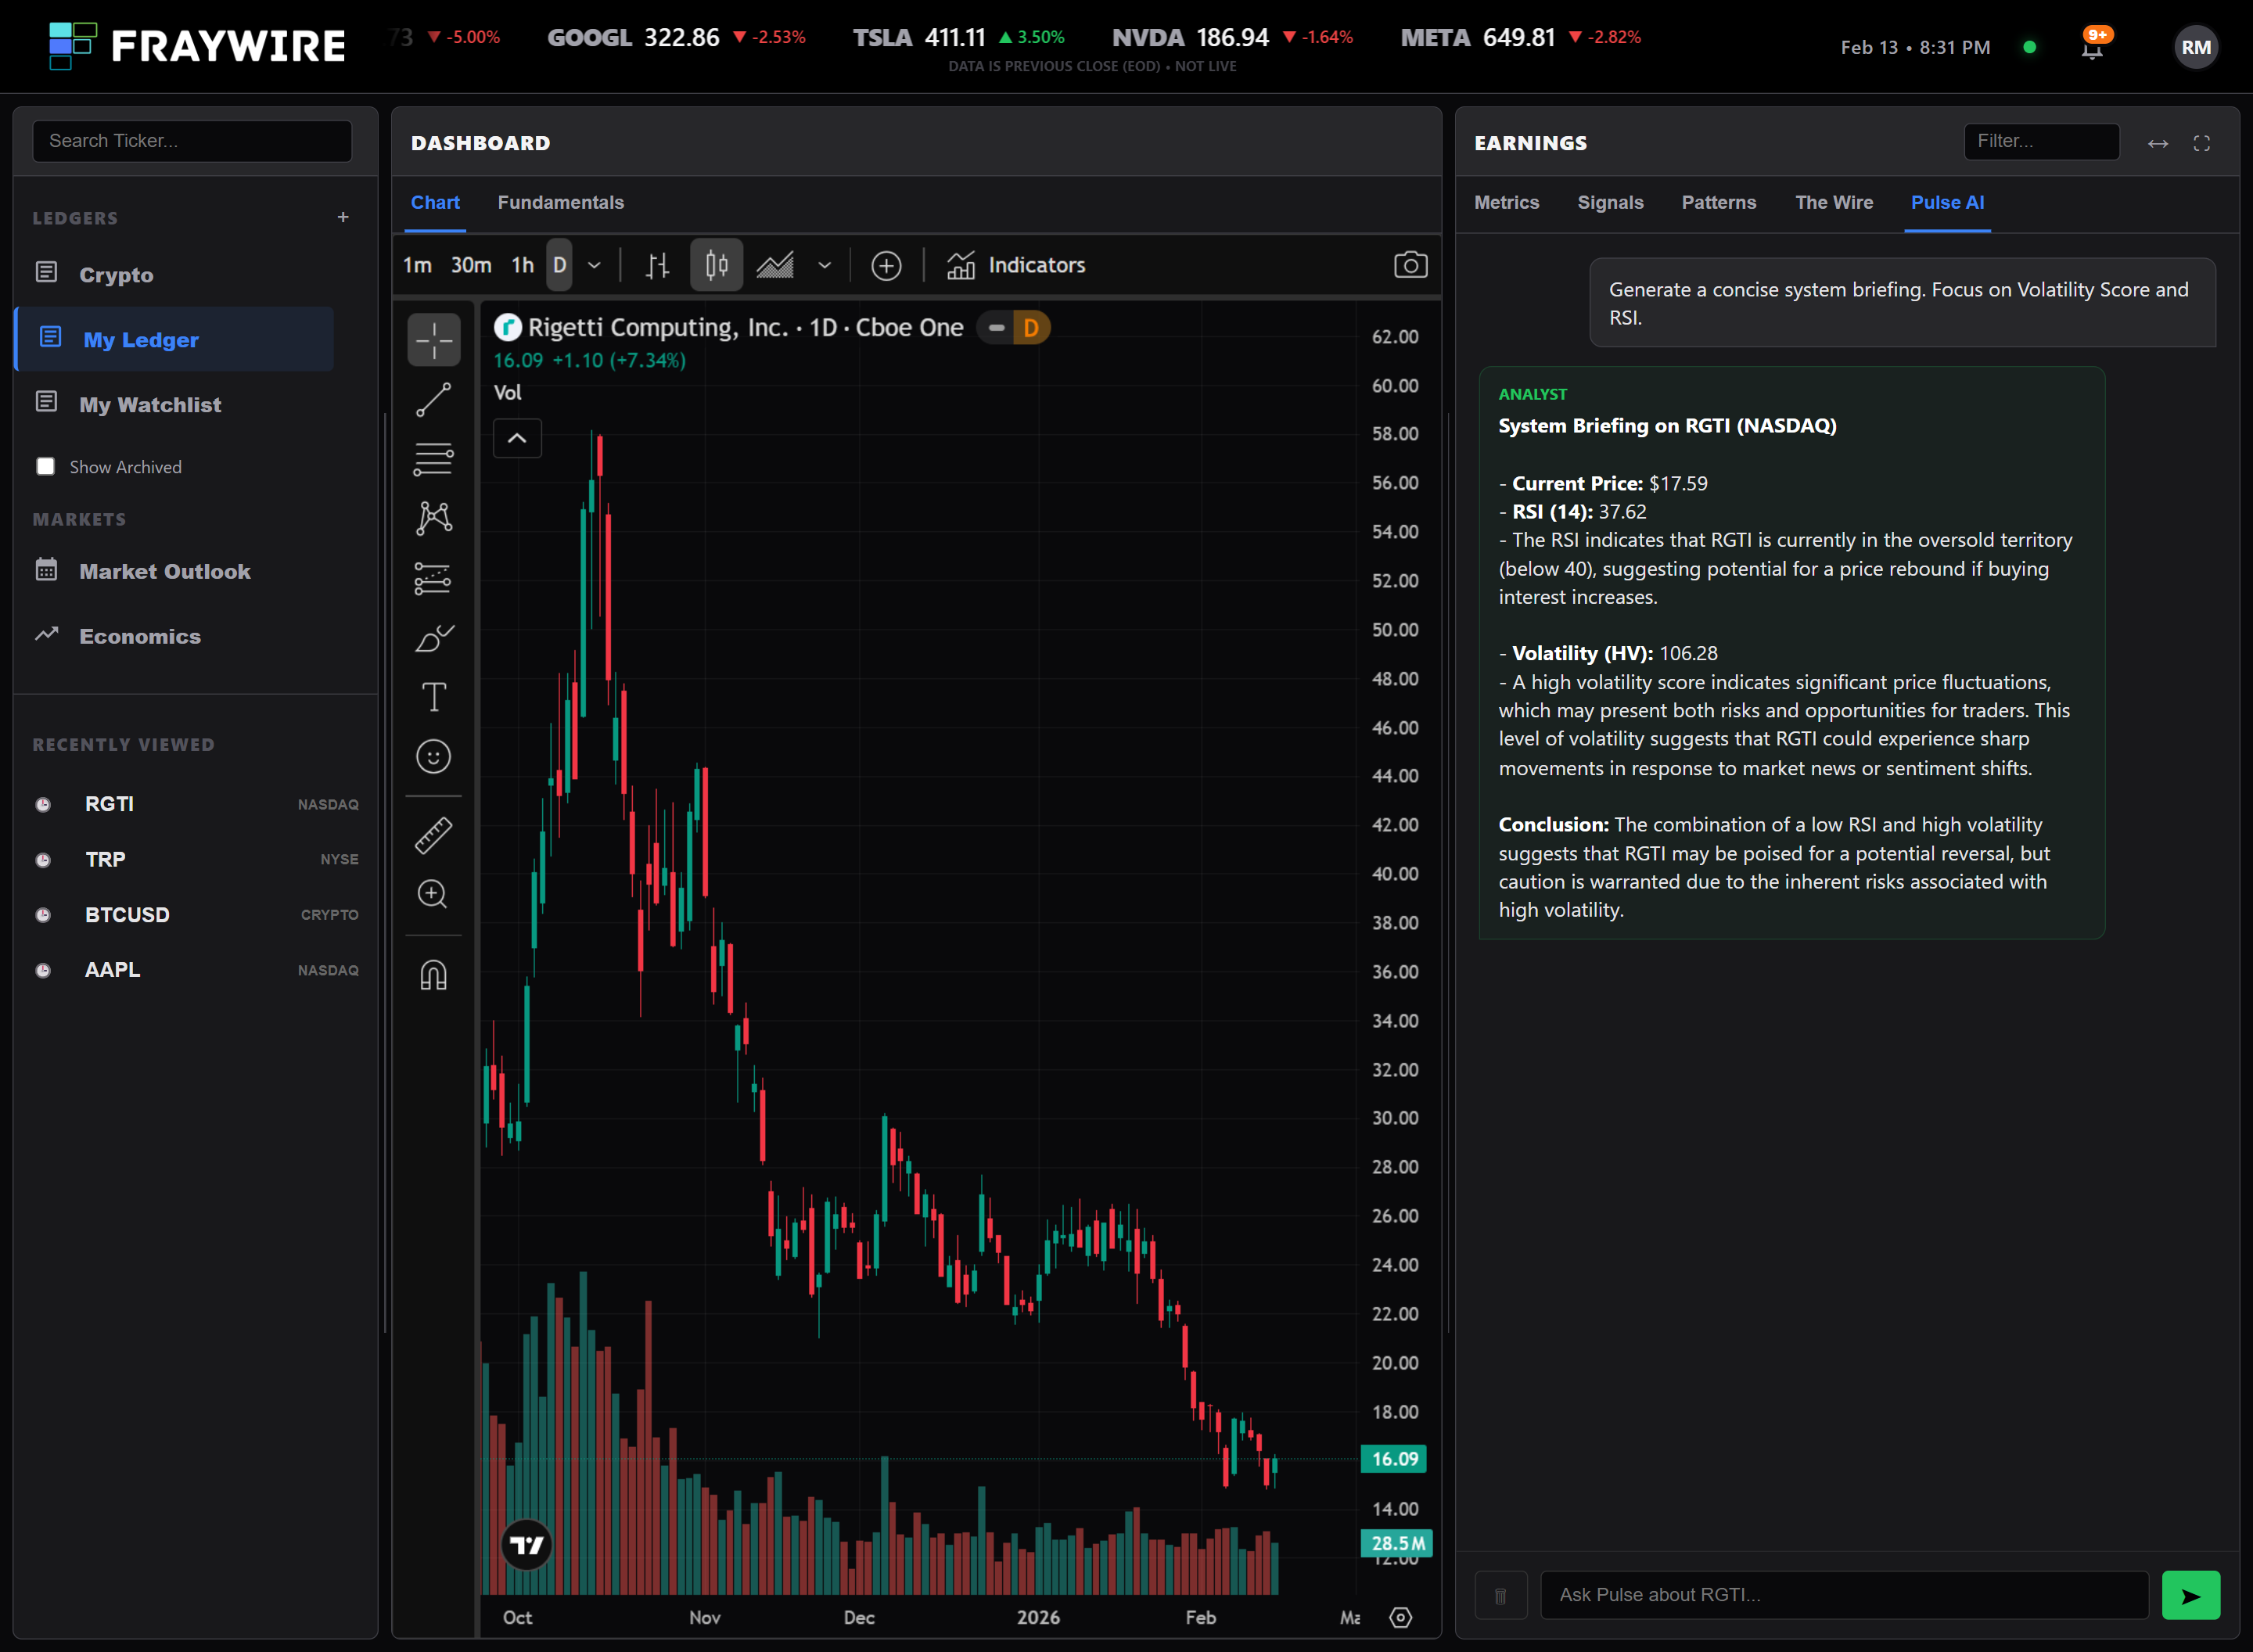This screenshot has width=2253, height=1652.
Task: Toggle the candlestick chart style
Action: click(716, 265)
